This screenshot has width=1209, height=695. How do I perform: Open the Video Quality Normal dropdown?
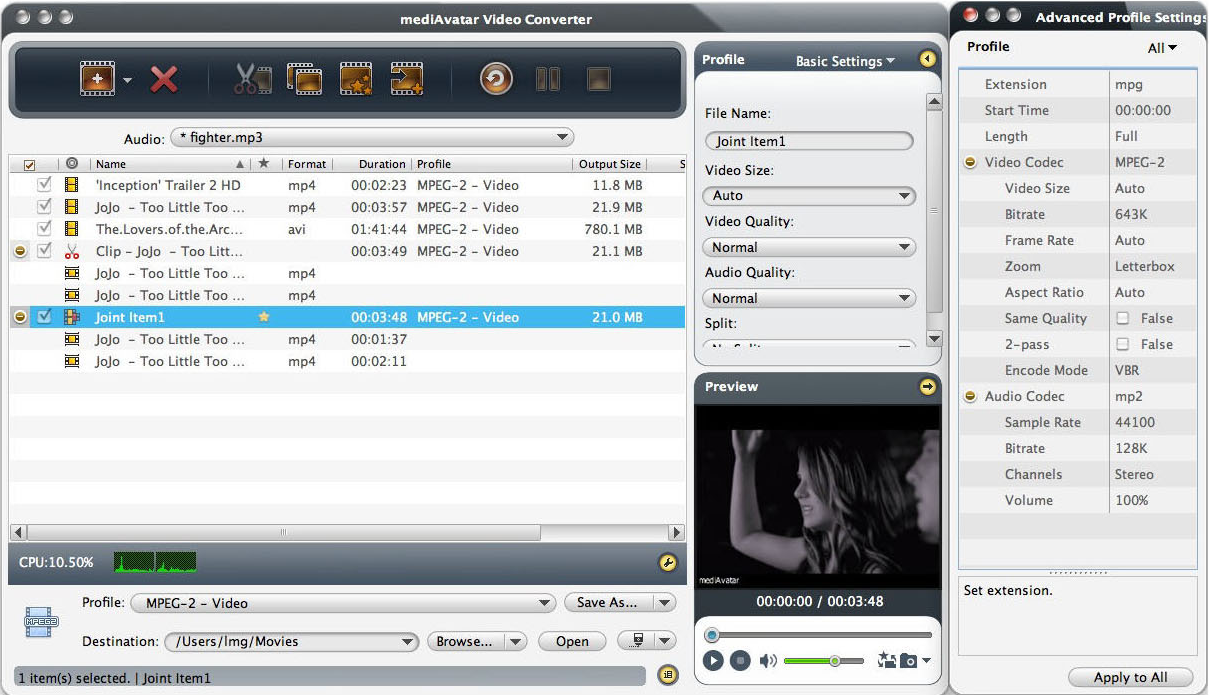(x=809, y=247)
